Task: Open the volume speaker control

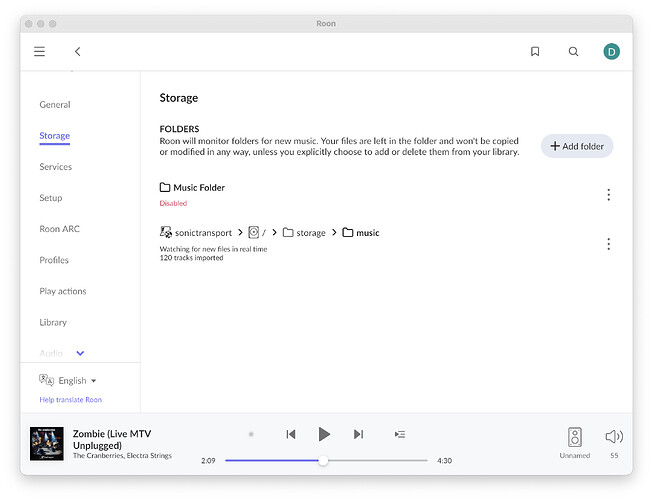Action: click(x=614, y=437)
